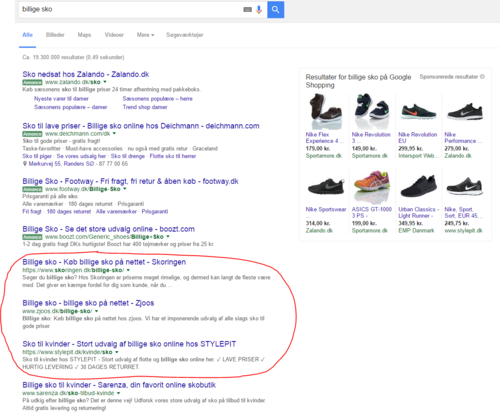Image resolution: width=500 pixels, height=415 pixels.
Task: Open the Nike Flex Experience 4 shoe image
Action: [326, 111]
